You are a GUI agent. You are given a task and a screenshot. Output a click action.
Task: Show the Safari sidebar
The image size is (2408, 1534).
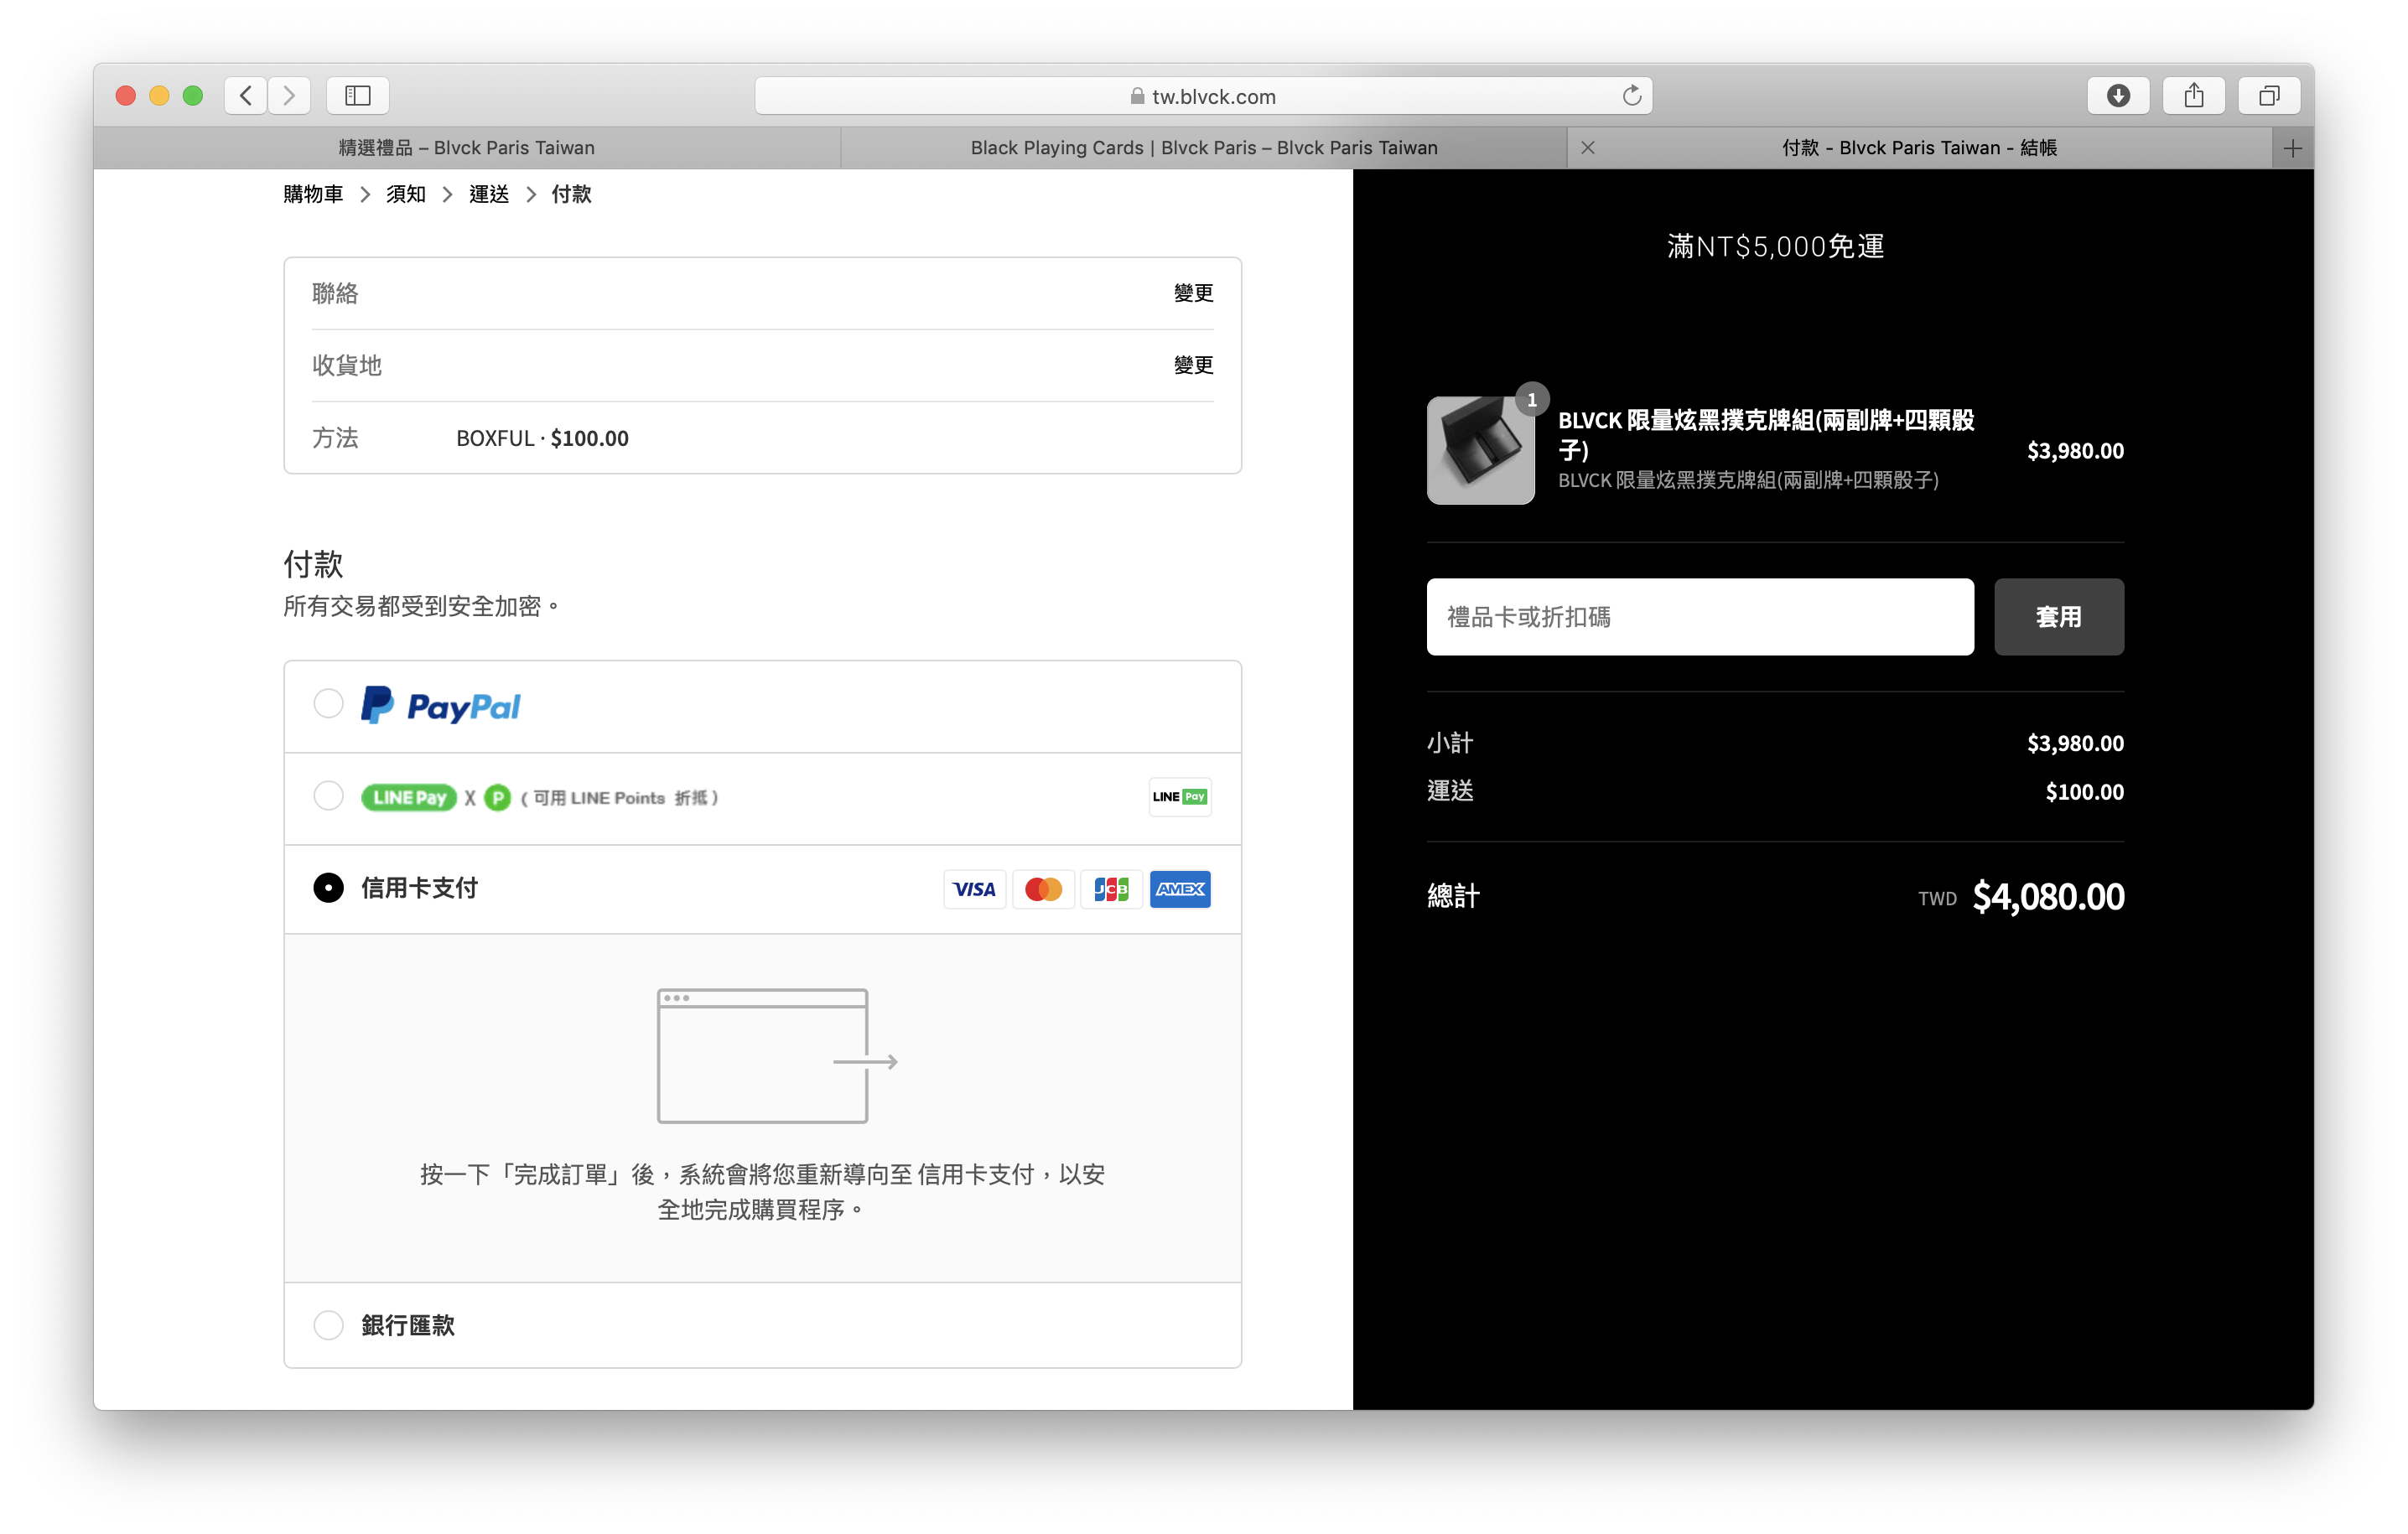point(357,96)
